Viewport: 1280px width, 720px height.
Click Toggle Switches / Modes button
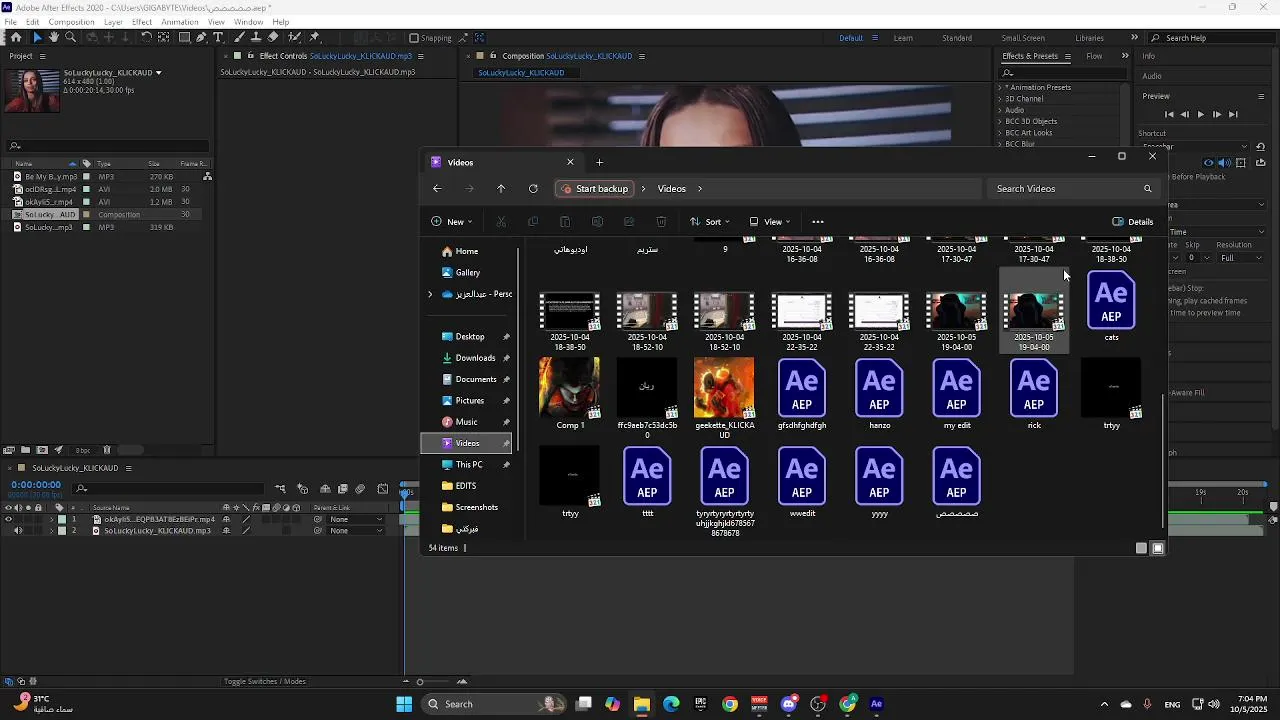coord(265,682)
